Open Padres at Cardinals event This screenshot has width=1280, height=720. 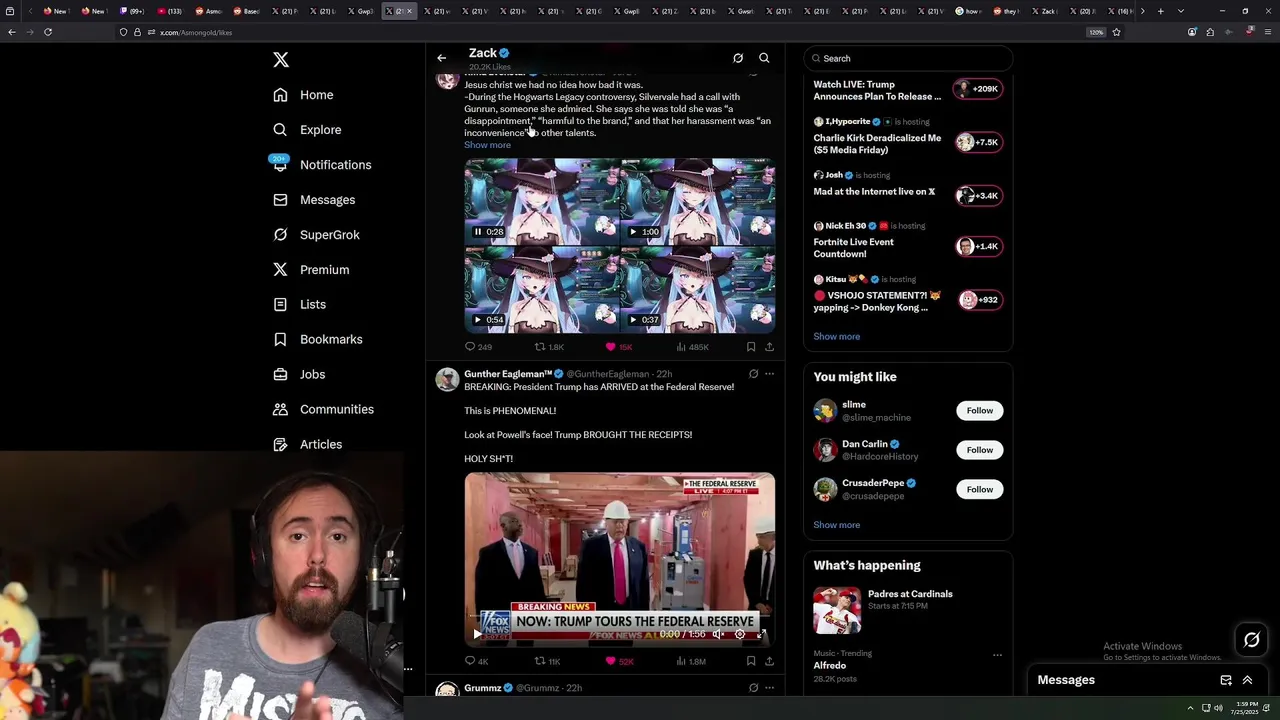pos(908,610)
